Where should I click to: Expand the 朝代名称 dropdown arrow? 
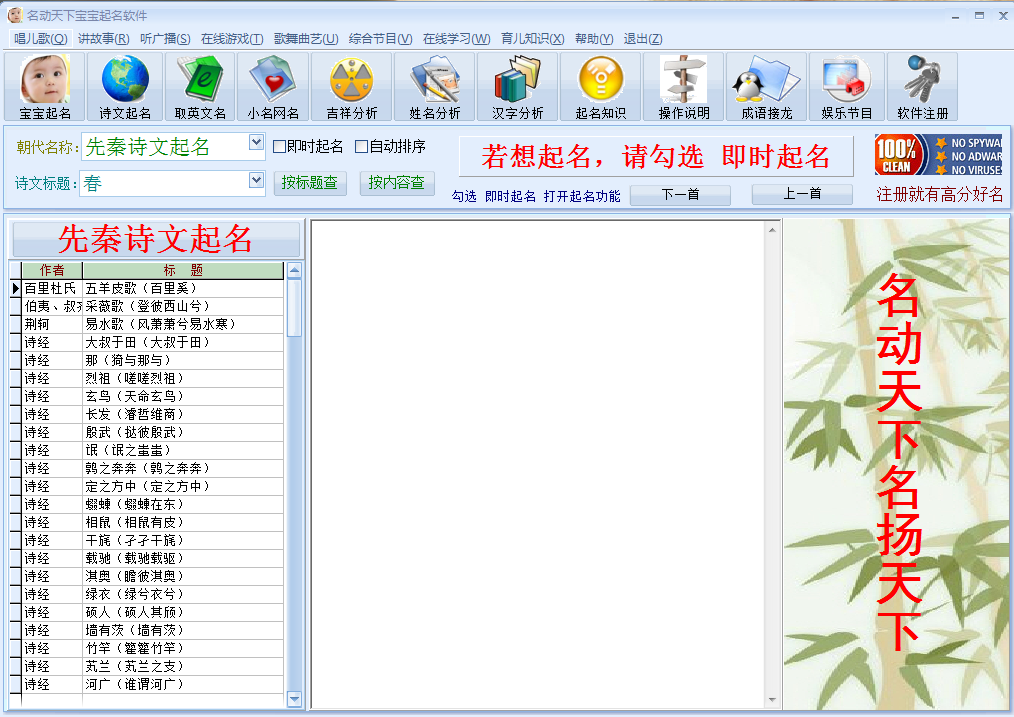click(256, 142)
